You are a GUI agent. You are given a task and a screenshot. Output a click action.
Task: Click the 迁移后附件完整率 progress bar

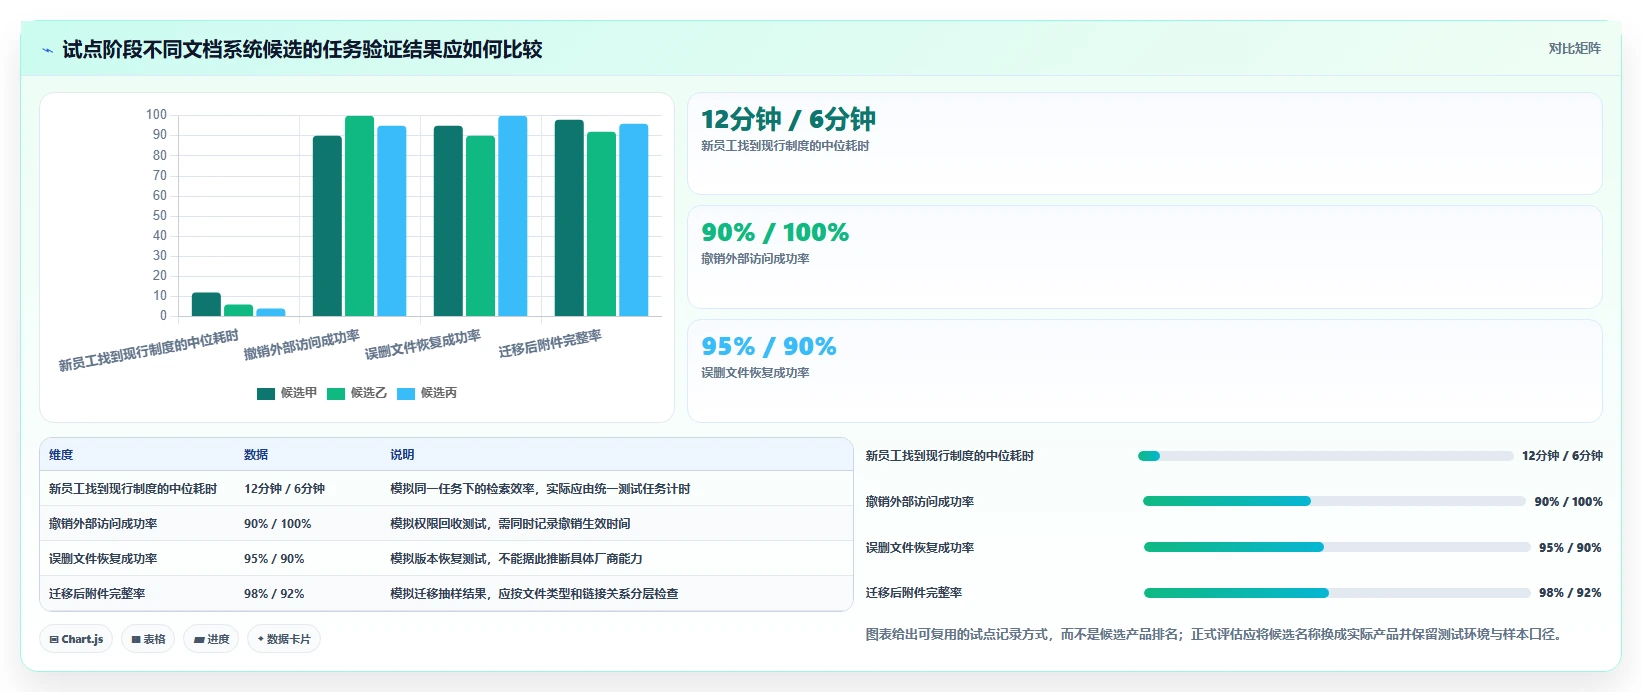(x=1337, y=593)
